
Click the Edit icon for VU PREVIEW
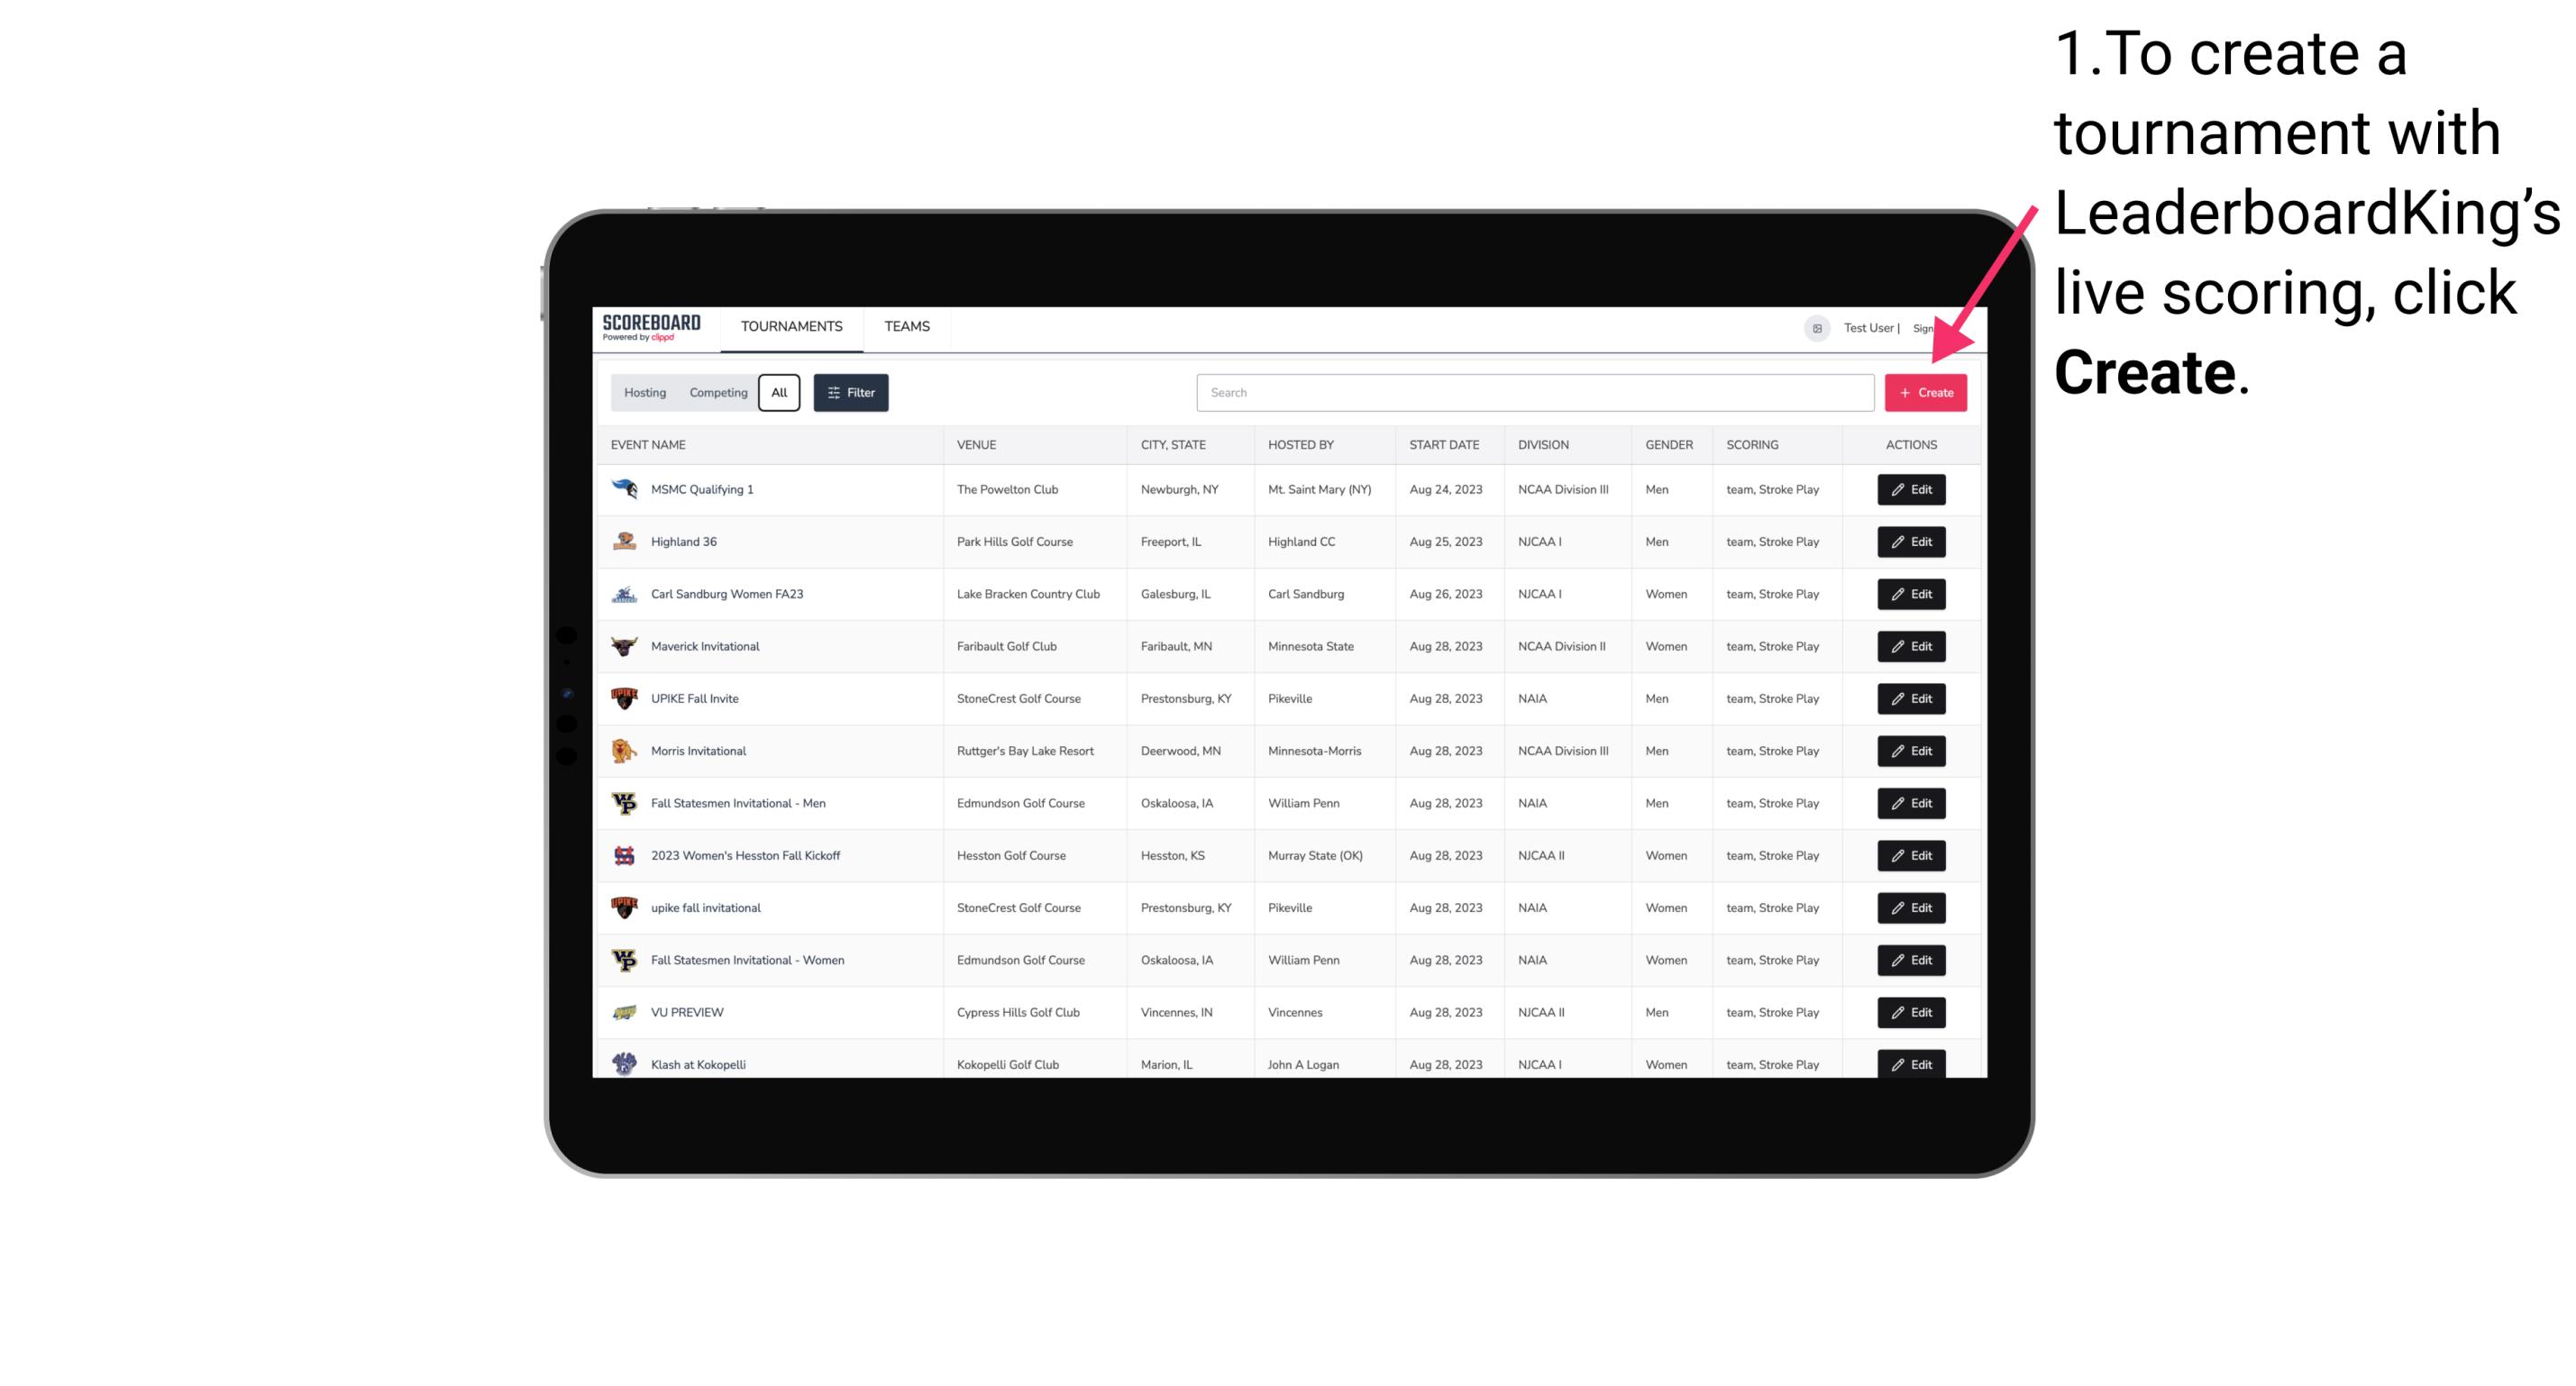click(1910, 1012)
